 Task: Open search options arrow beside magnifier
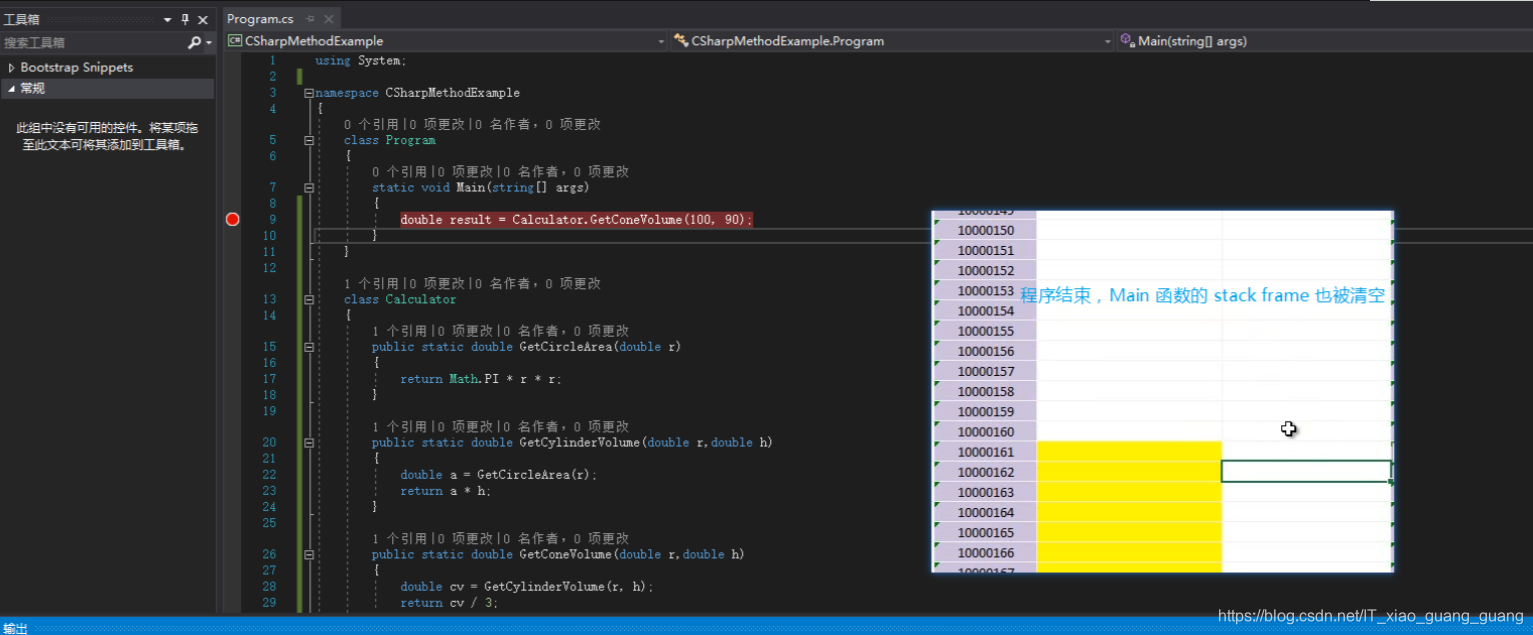click(208, 43)
